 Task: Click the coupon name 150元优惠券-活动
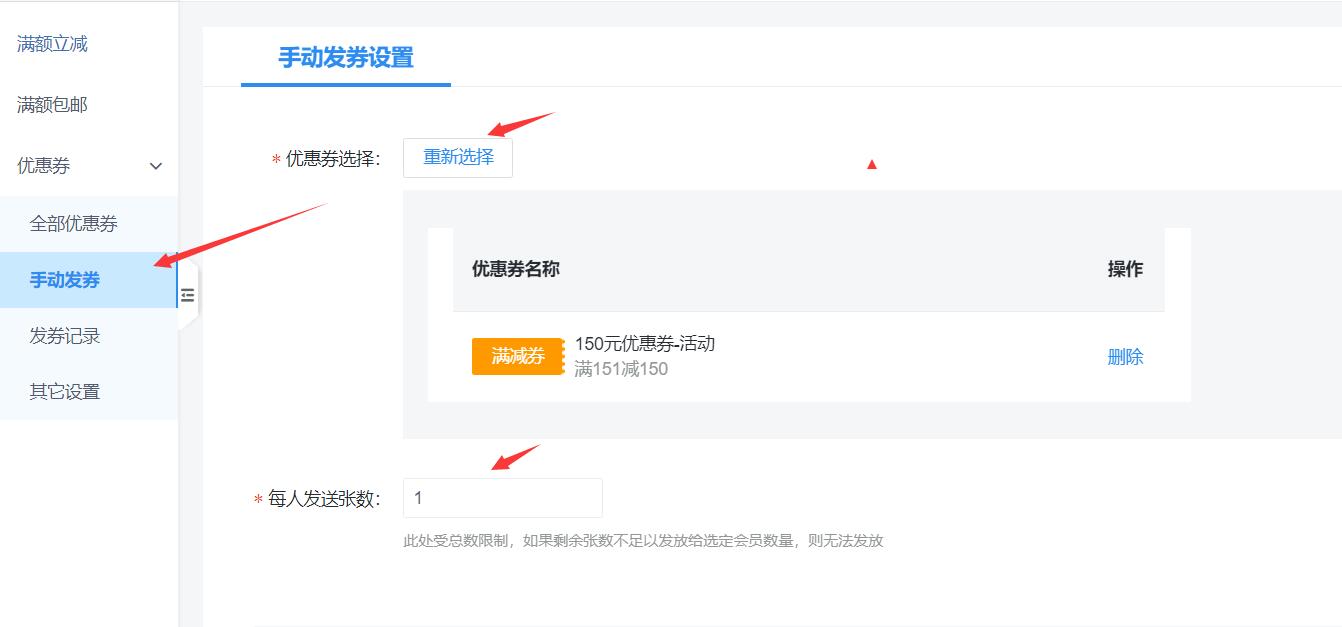coord(645,344)
